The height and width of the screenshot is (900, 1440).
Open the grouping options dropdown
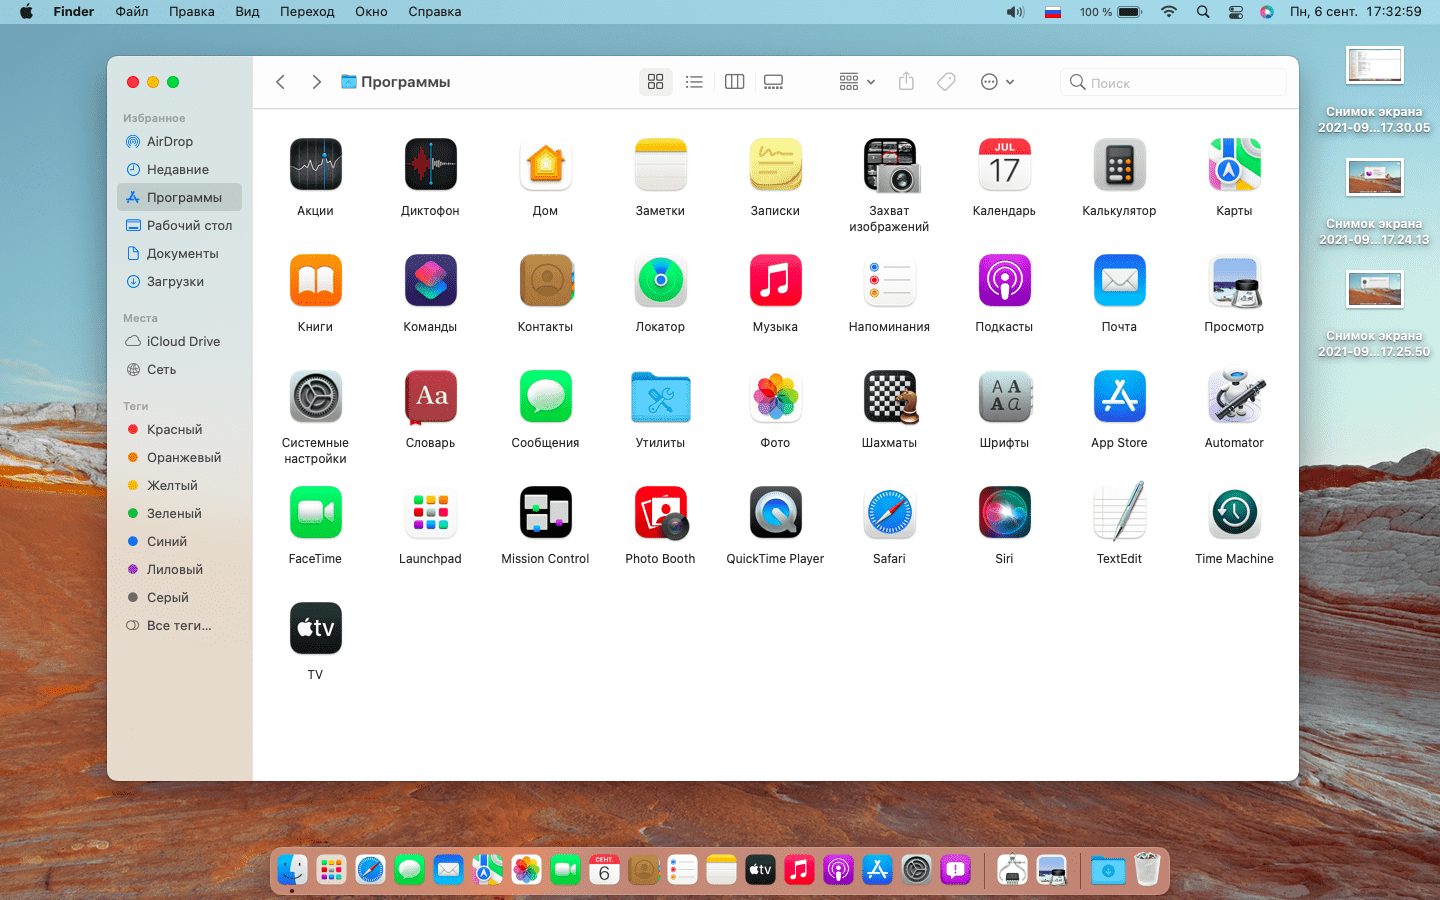pyautogui.click(x=857, y=82)
